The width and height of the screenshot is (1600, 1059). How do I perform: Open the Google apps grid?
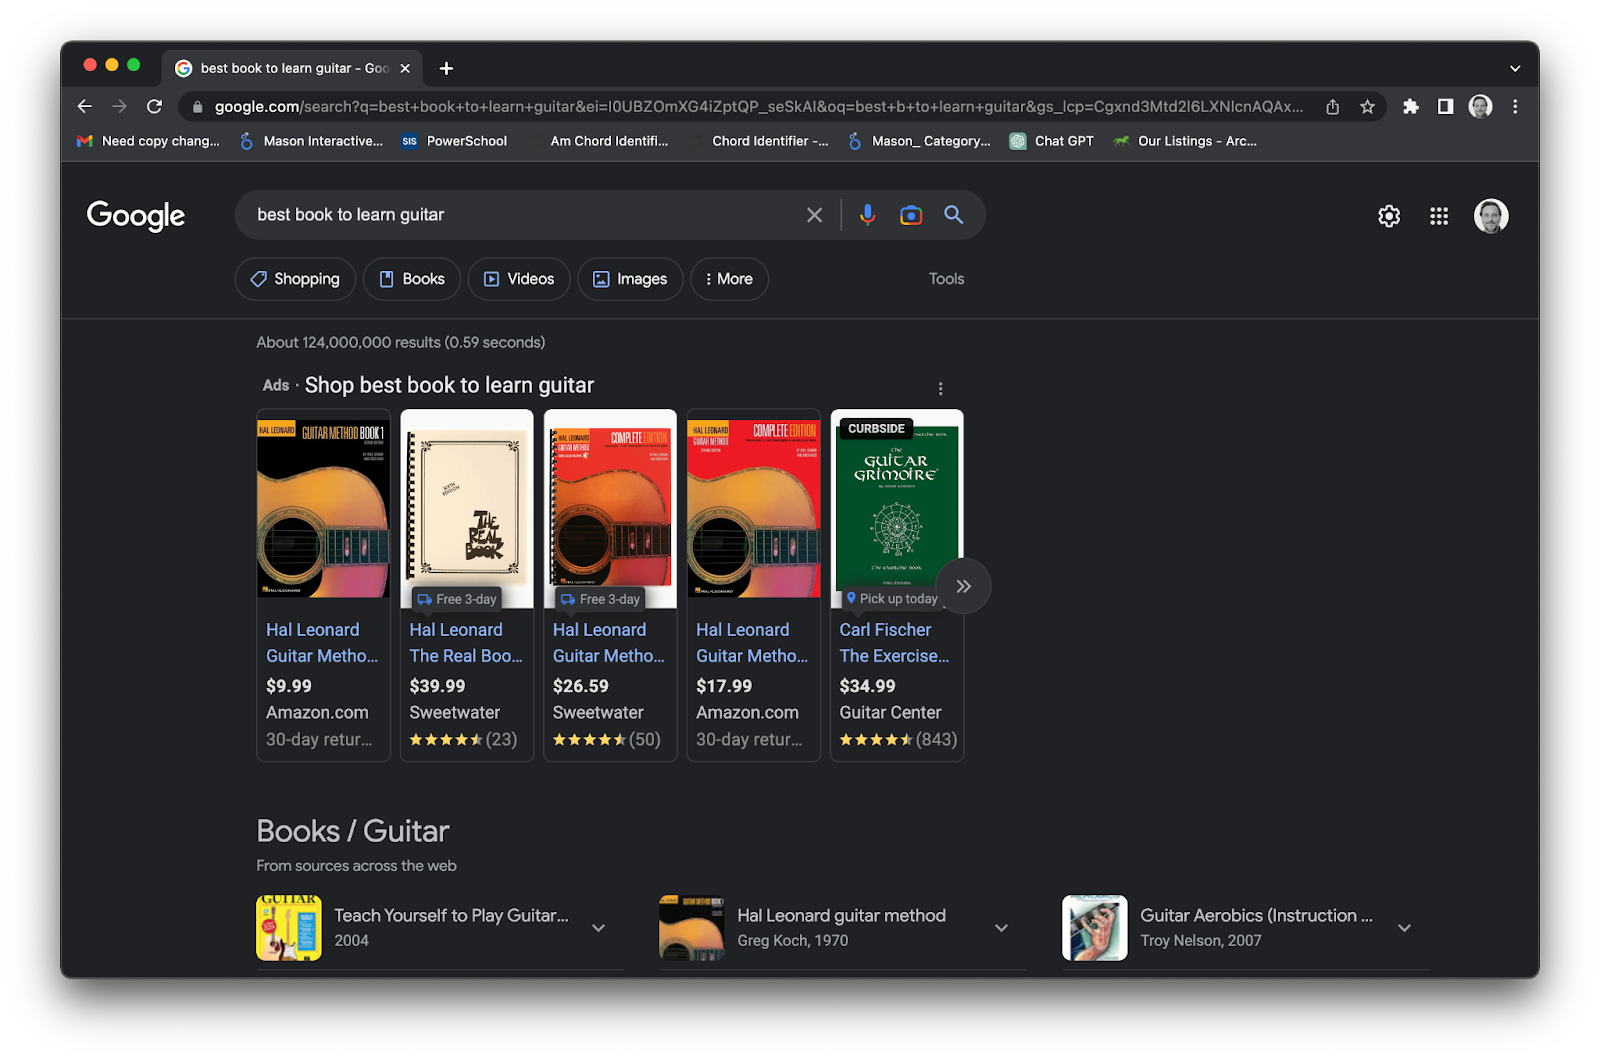1439,216
